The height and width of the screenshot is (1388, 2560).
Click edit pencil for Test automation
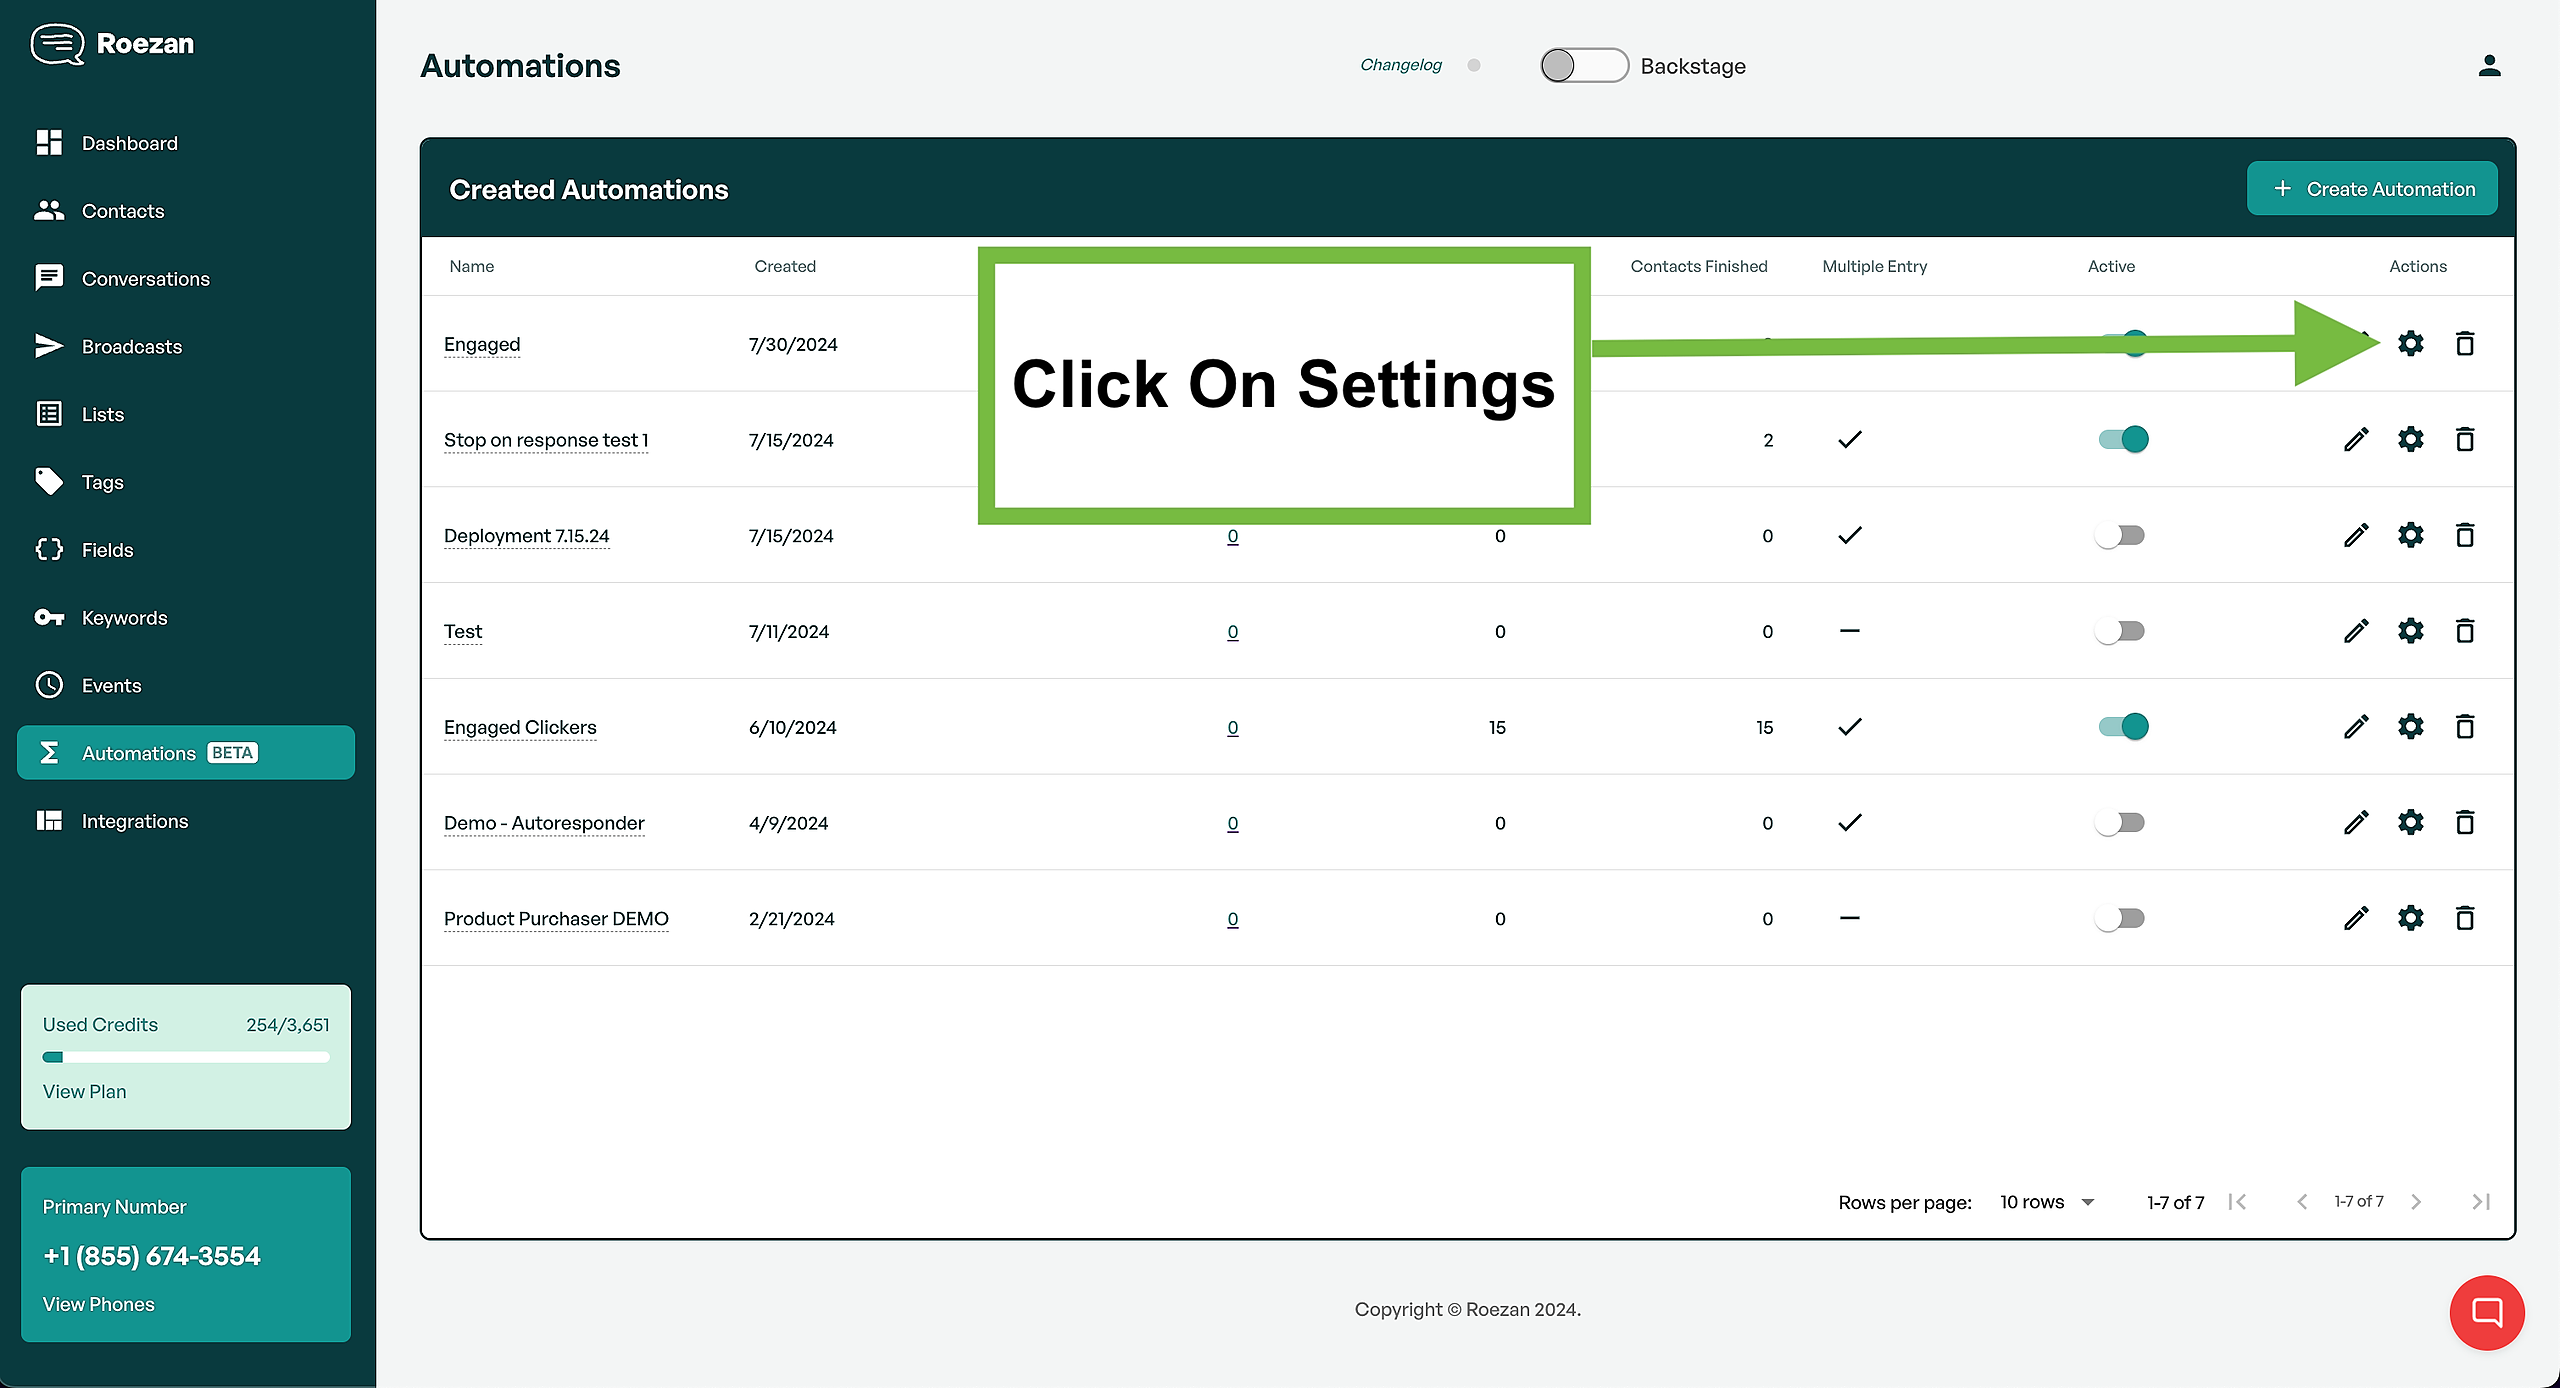[x=2356, y=631]
